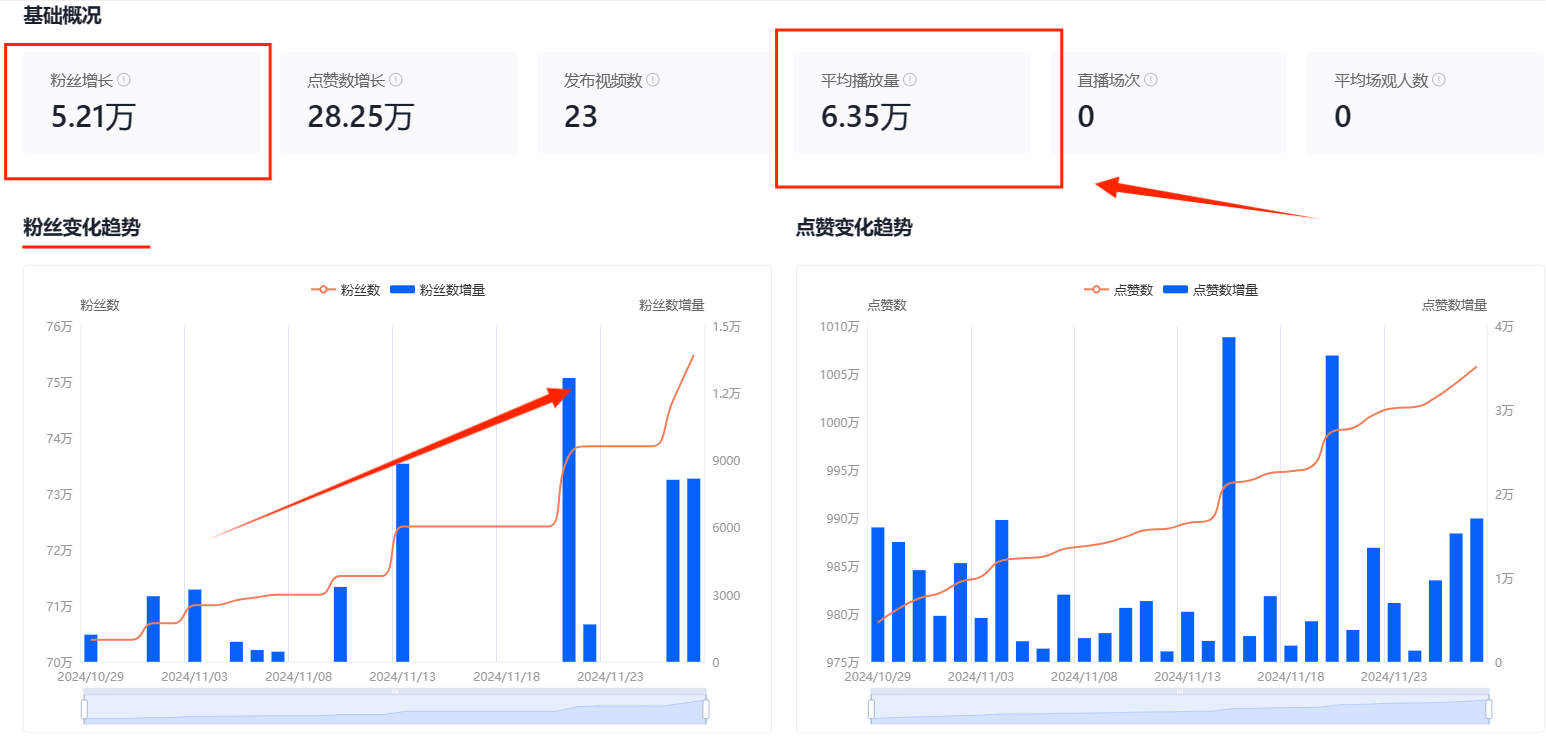Click the info icon beside 直播场次

[x=1150, y=80]
